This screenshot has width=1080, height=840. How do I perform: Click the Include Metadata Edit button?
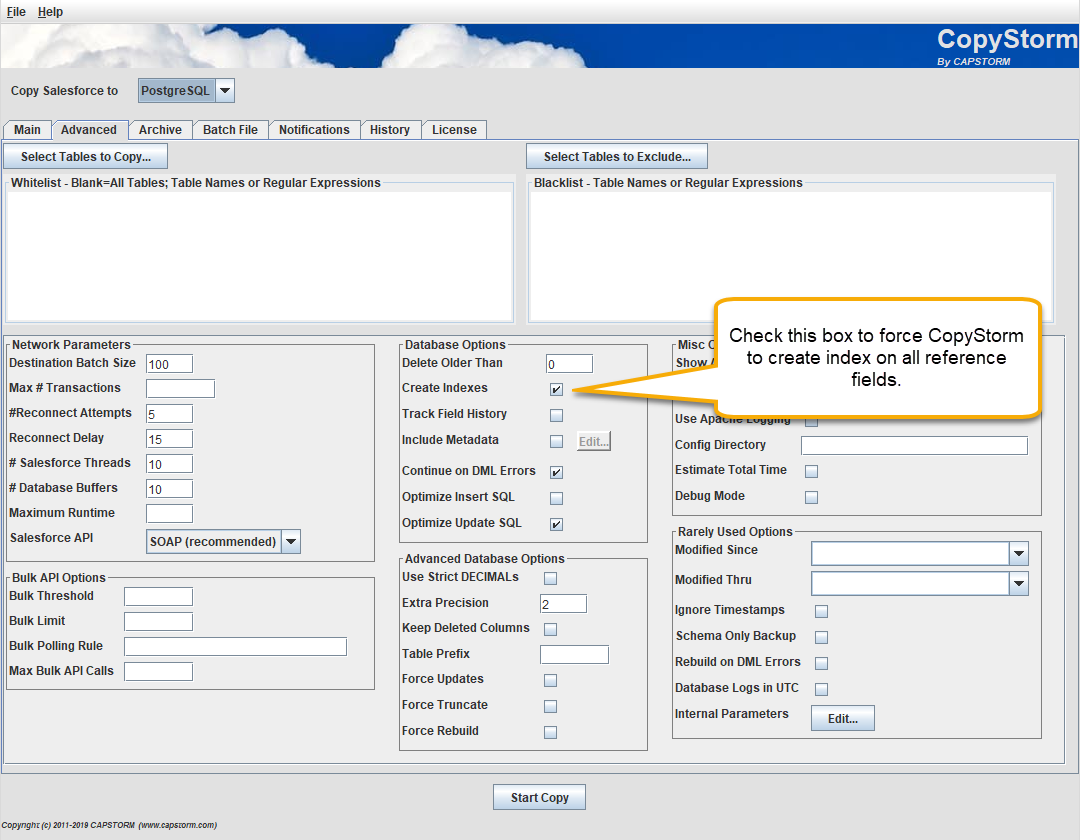[594, 441]
